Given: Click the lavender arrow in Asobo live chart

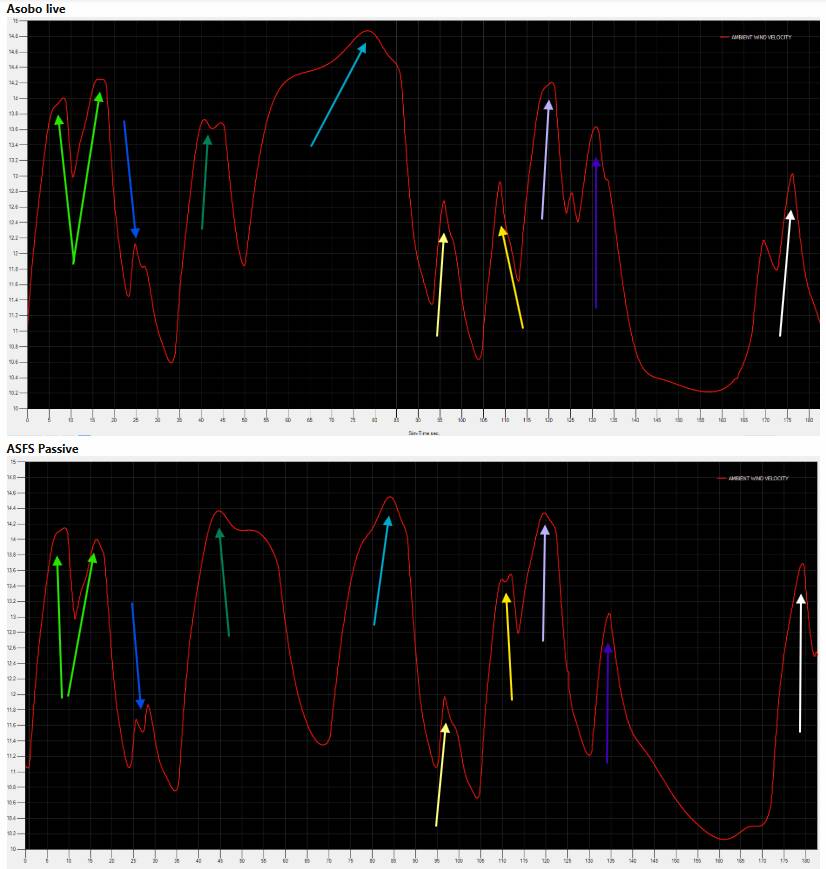Looking at the screenshot, I should pyautogui.click(x=545, y=159).
